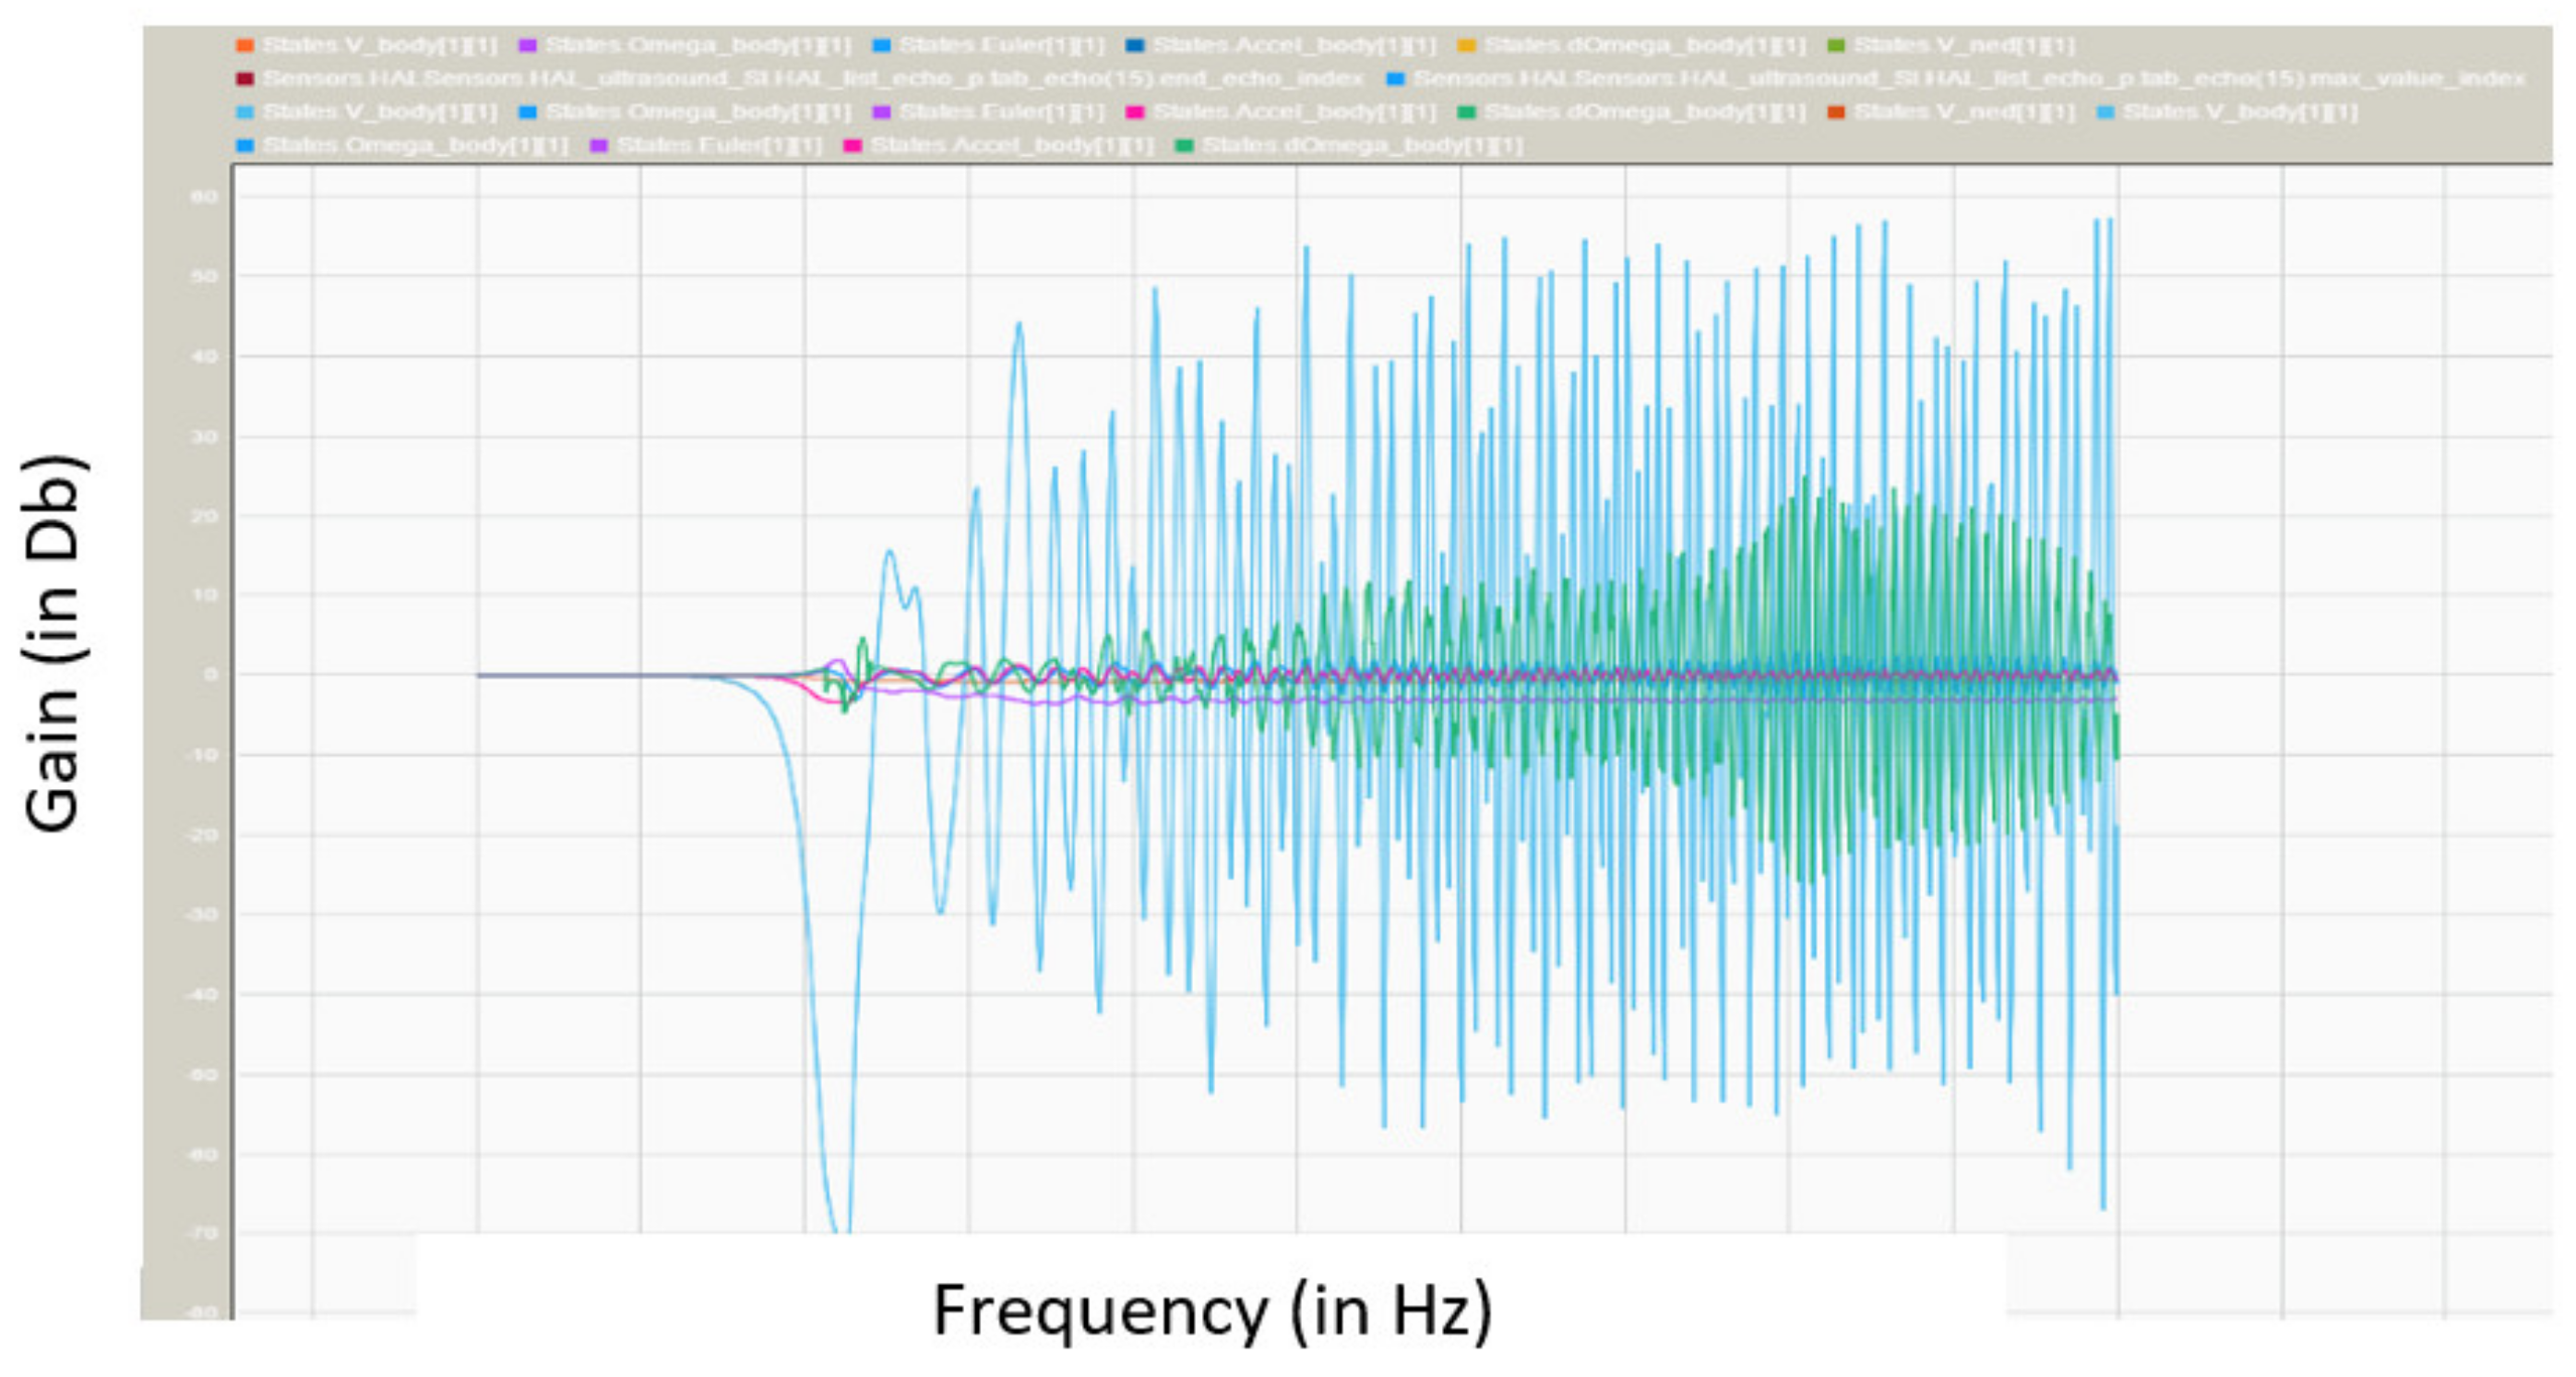The height and width of the screenshot is (1377, 2576).
Task: Click light-blue curve's deepest trough near -70 dB
Action: tap(842, 1228)
